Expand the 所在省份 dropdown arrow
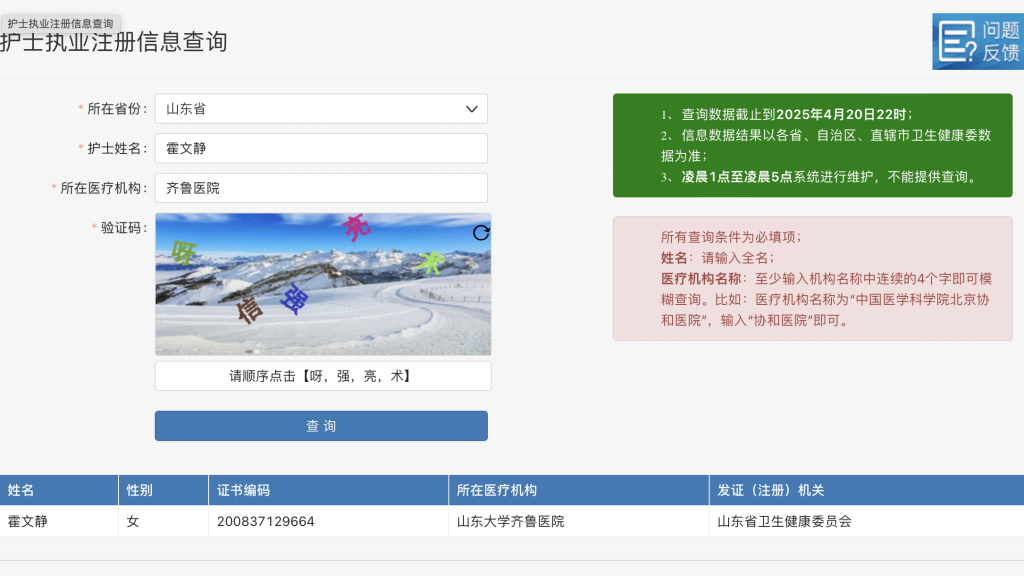The height and width of the screenshot is (576, 1024). [472, 109]
